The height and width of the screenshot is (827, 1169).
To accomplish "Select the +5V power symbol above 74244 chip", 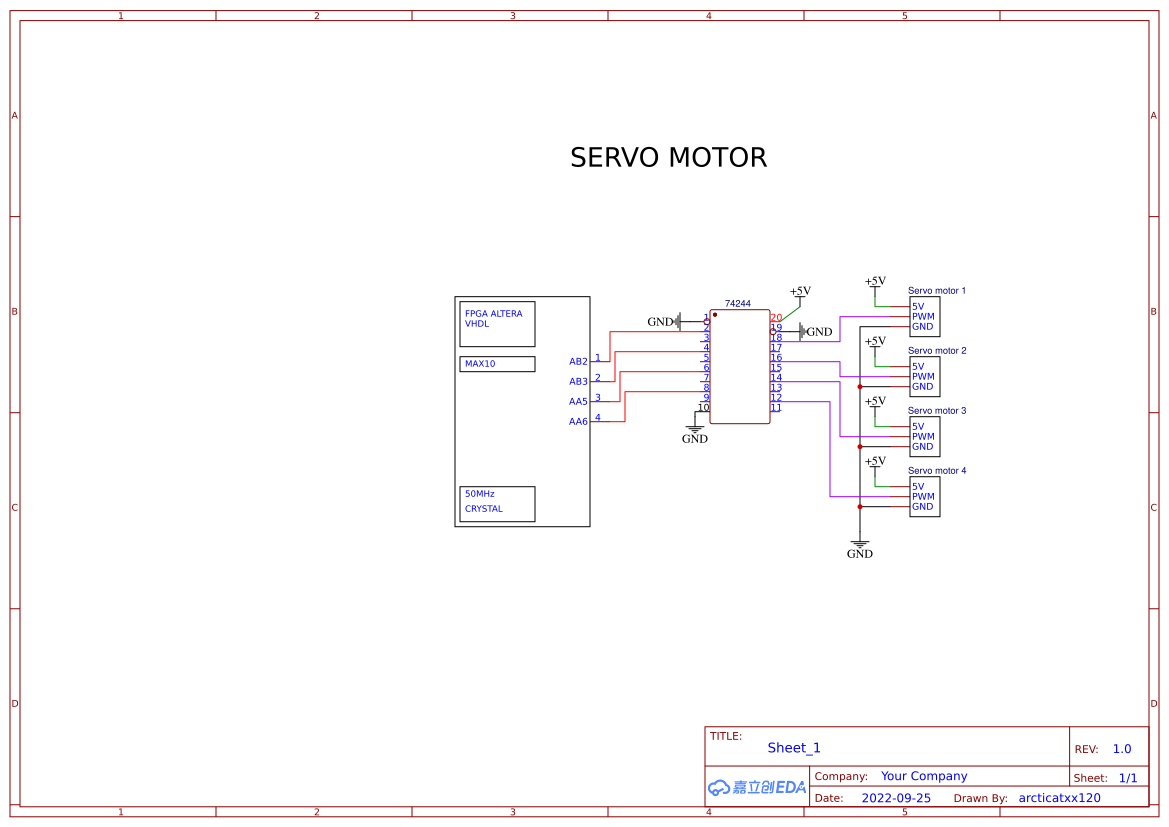I will click(x=800, y=292).
